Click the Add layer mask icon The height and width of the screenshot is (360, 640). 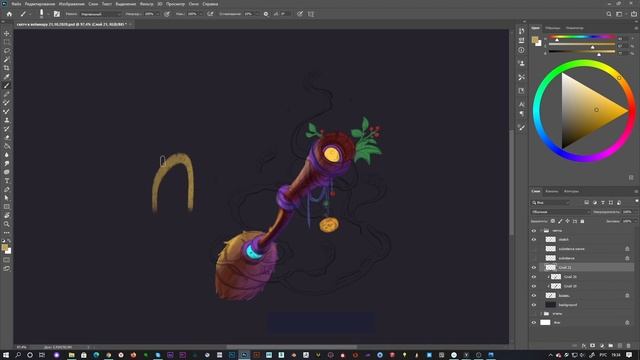coord(593,346)
